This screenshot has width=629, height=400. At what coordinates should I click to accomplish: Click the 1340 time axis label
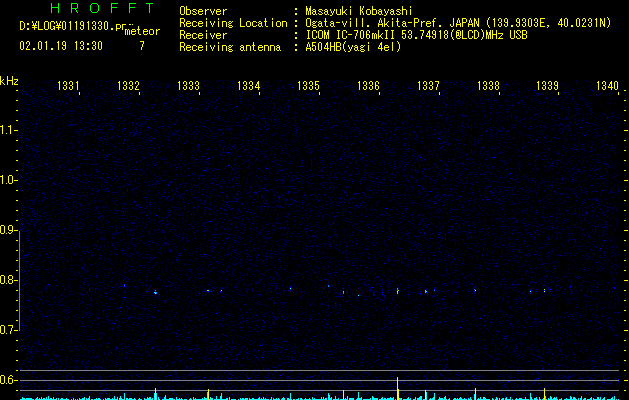(x=607, y=85)
